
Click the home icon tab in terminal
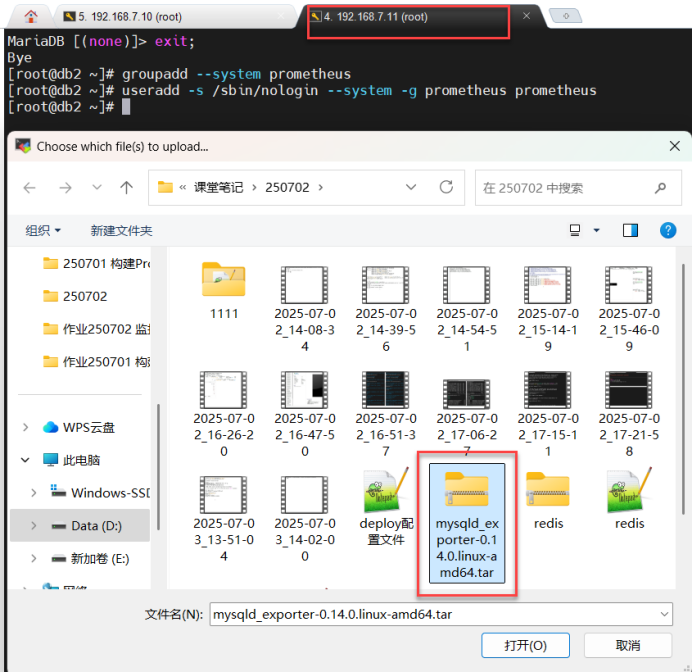(x=31, y=16)
